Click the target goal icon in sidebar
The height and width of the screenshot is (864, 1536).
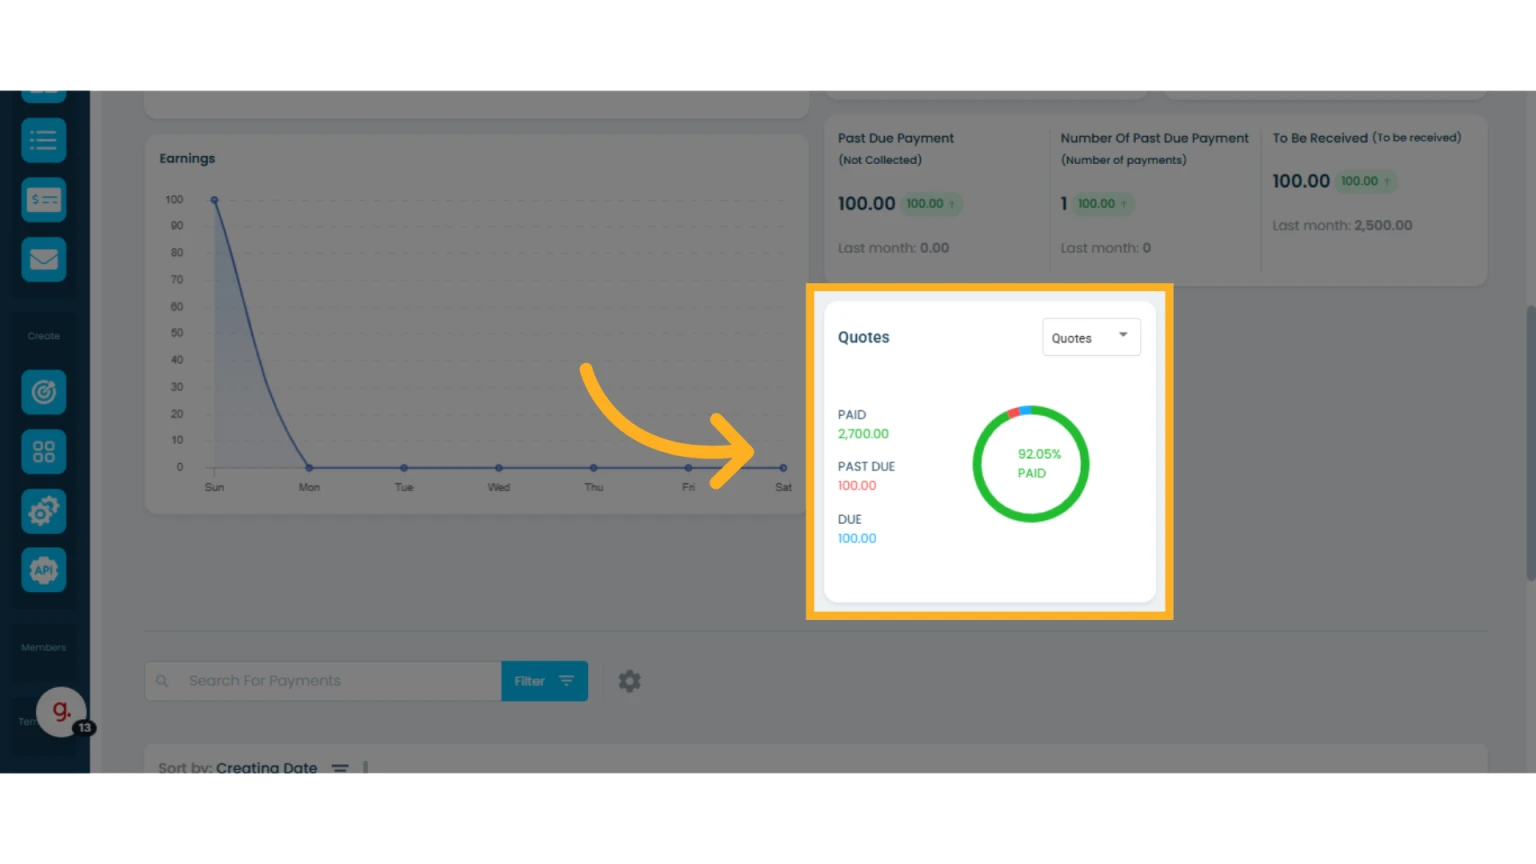[x=44, y=392]
